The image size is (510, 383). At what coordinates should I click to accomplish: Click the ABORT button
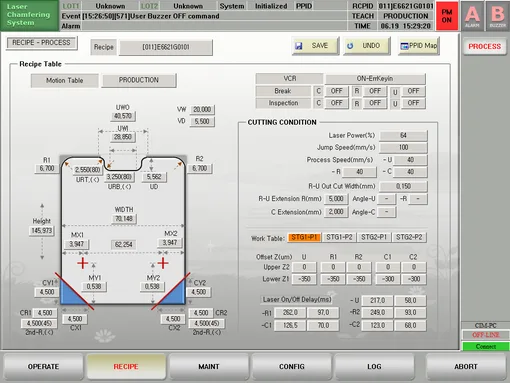click(x=466, y=367)
